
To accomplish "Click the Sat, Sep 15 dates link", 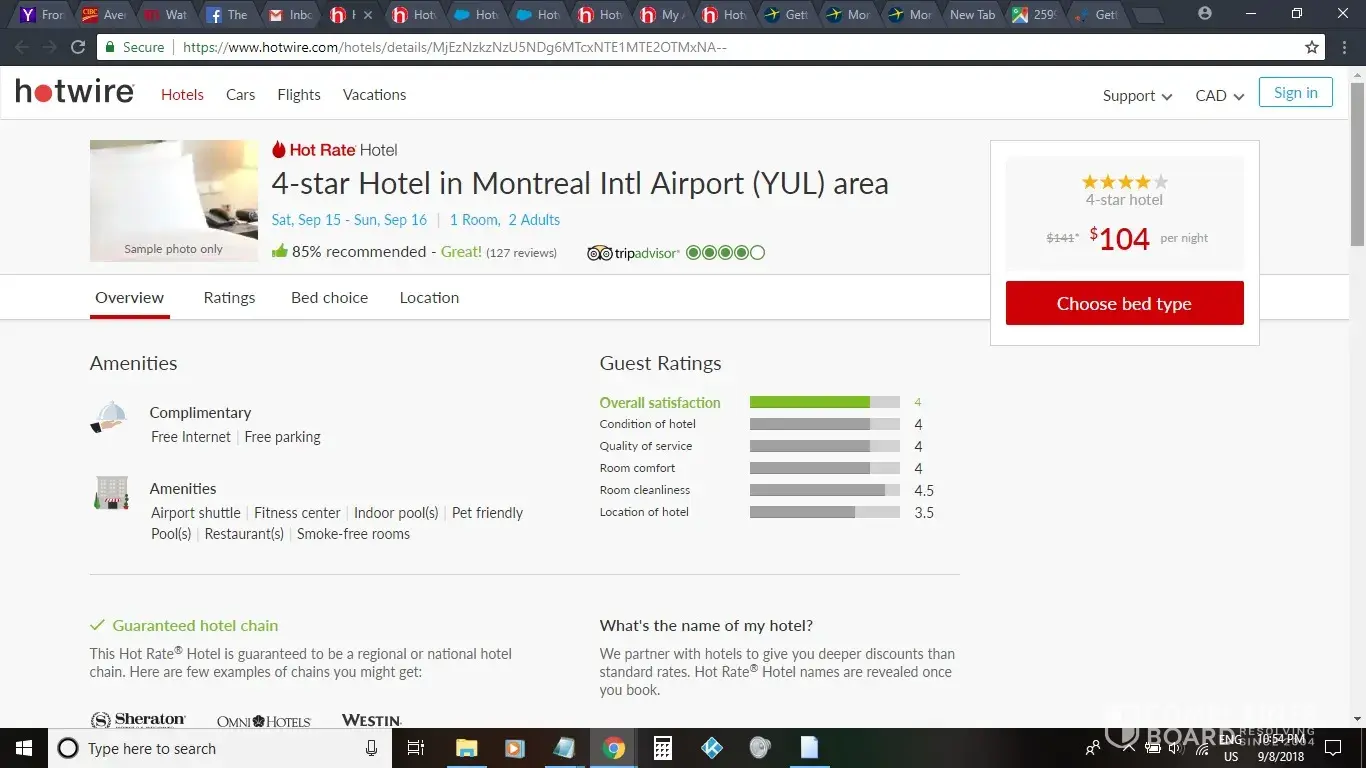I will pos(349,220).
